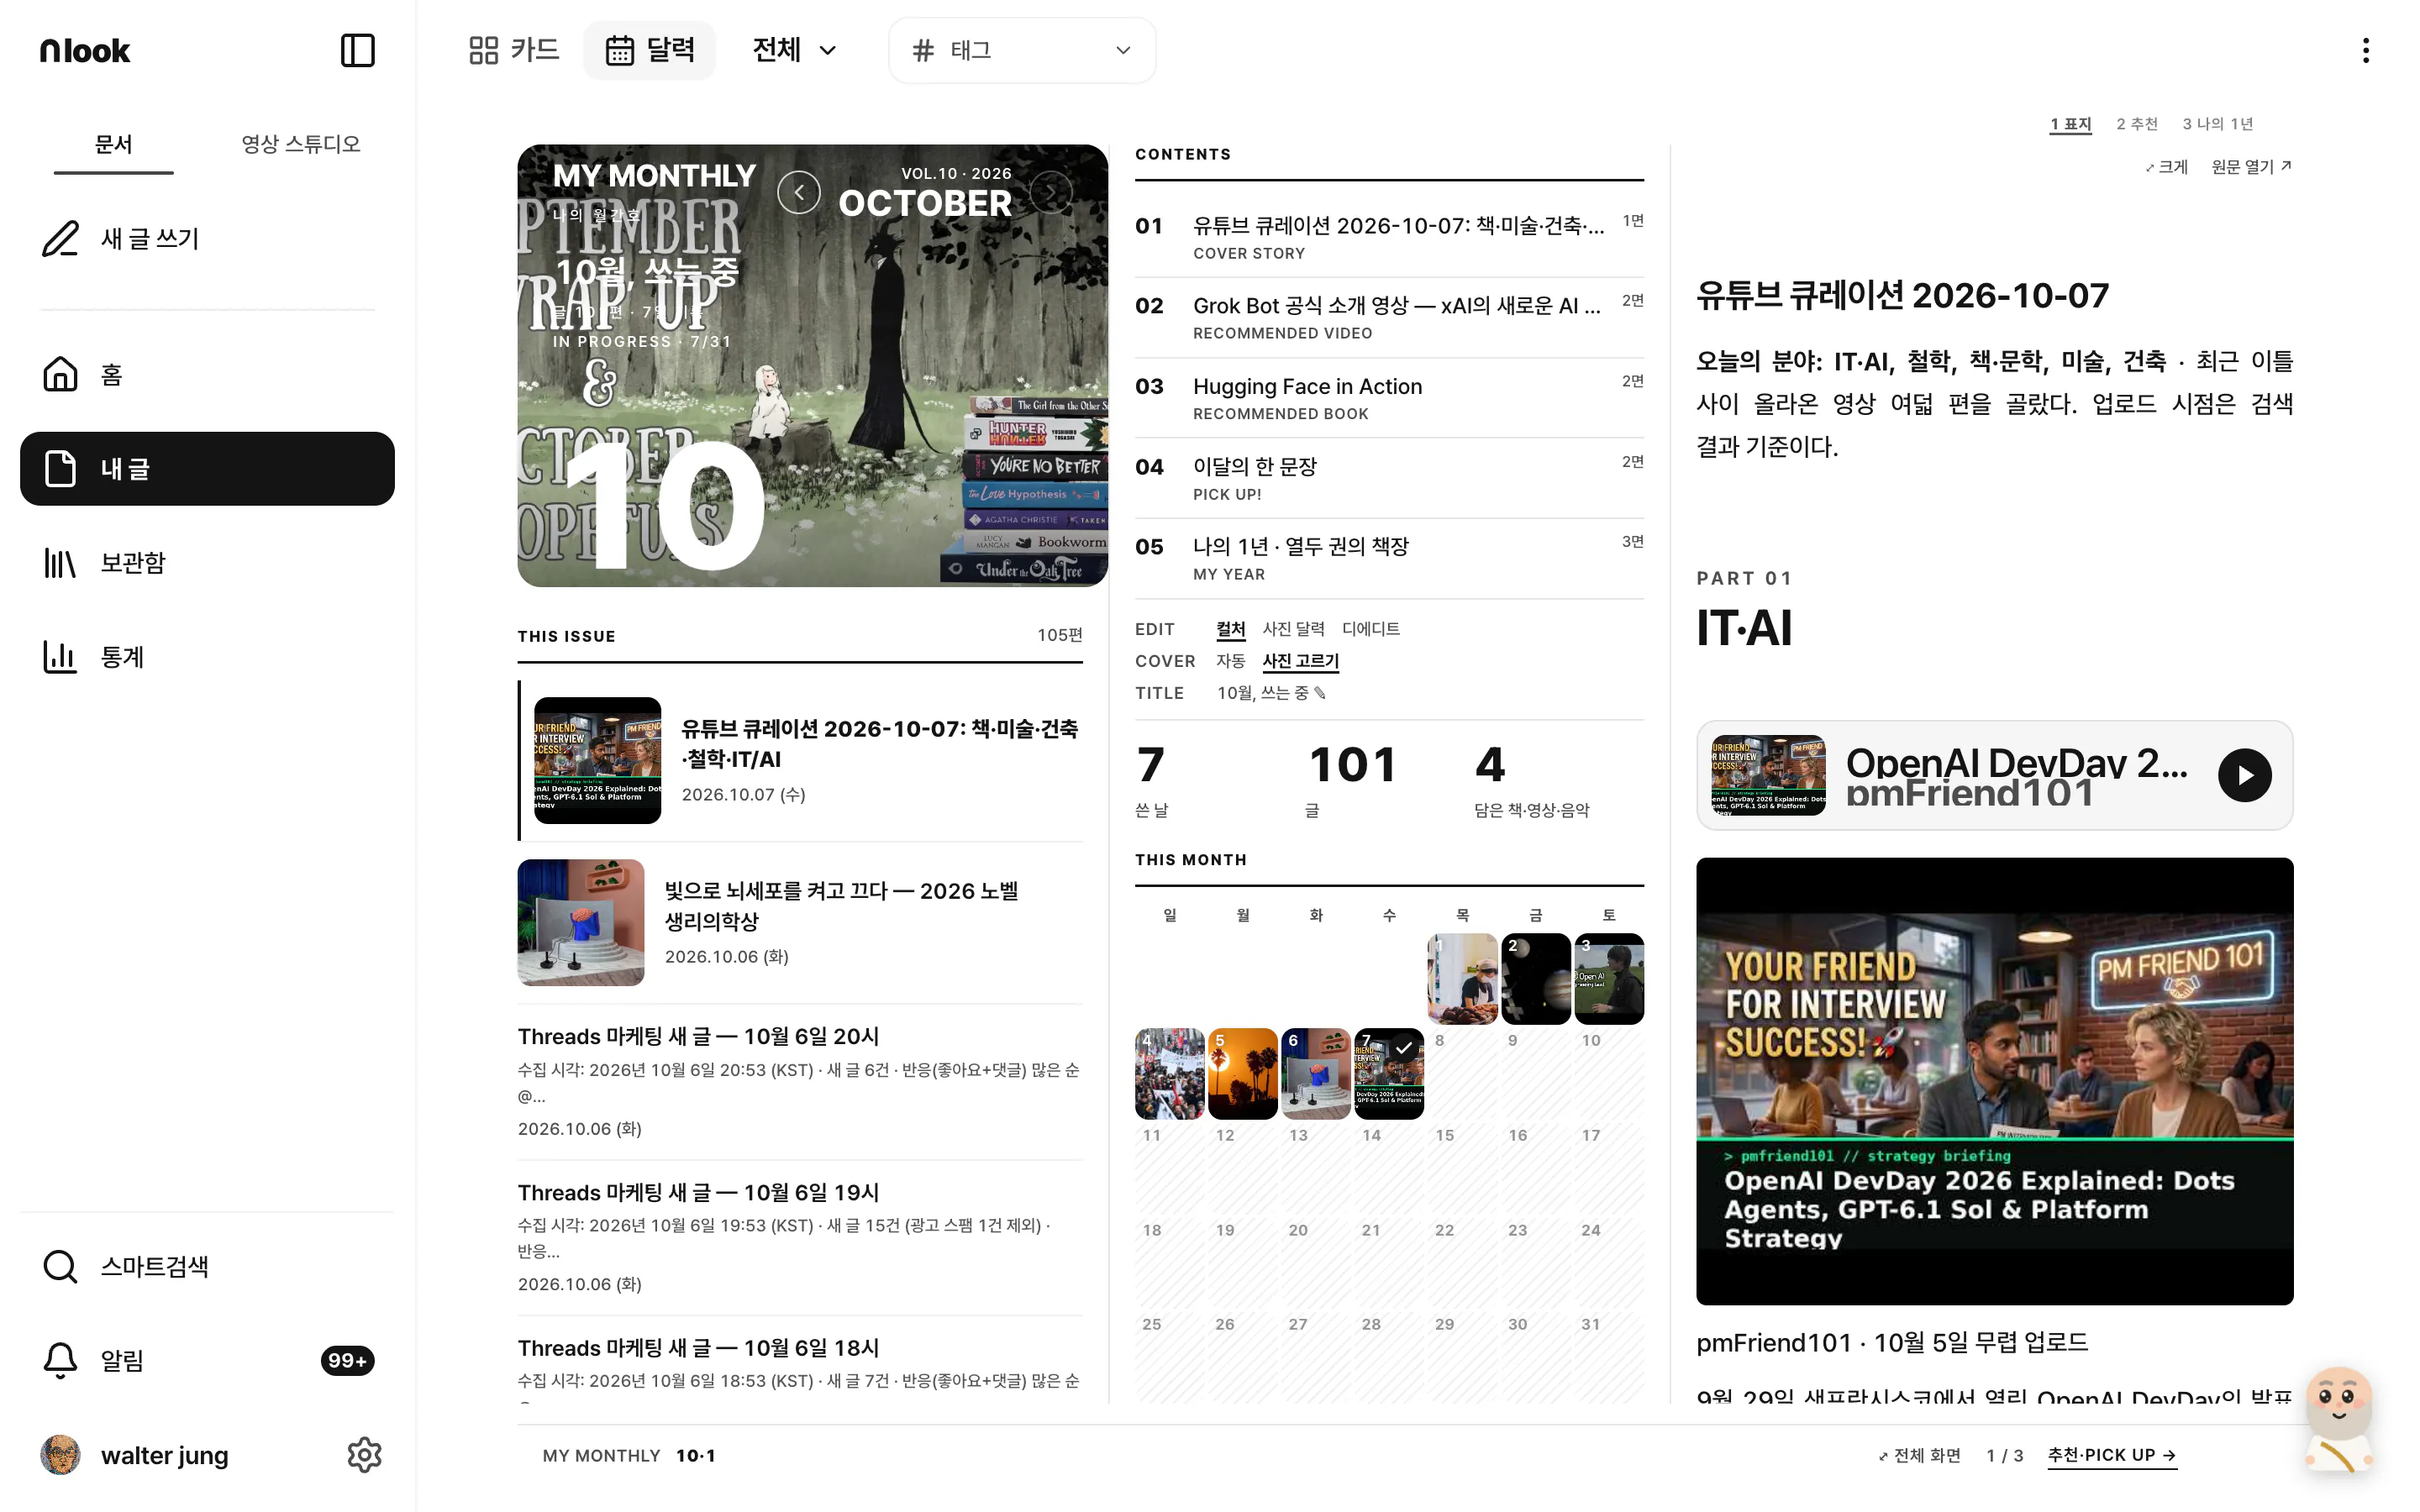Screen dimensions: 2420x1512
Task: Click the mascot assistant character icon
Action: [2339, 1420]
